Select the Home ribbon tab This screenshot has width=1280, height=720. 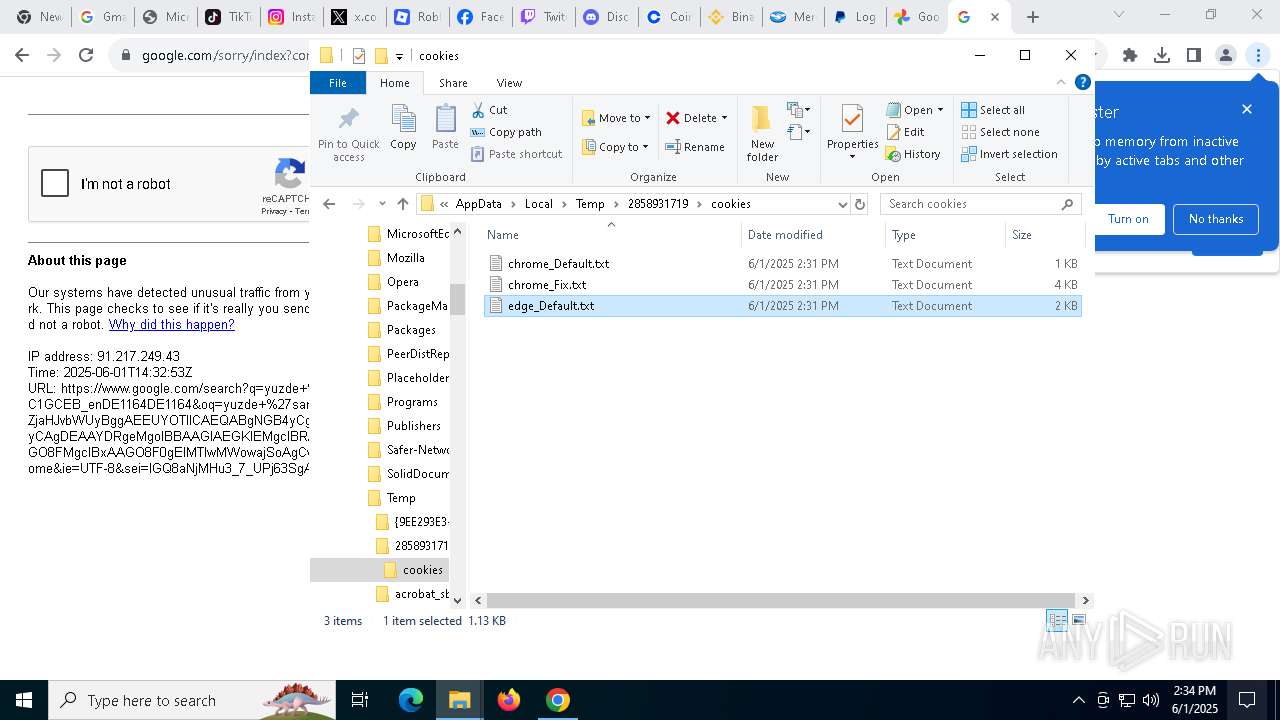pos(394,83)
